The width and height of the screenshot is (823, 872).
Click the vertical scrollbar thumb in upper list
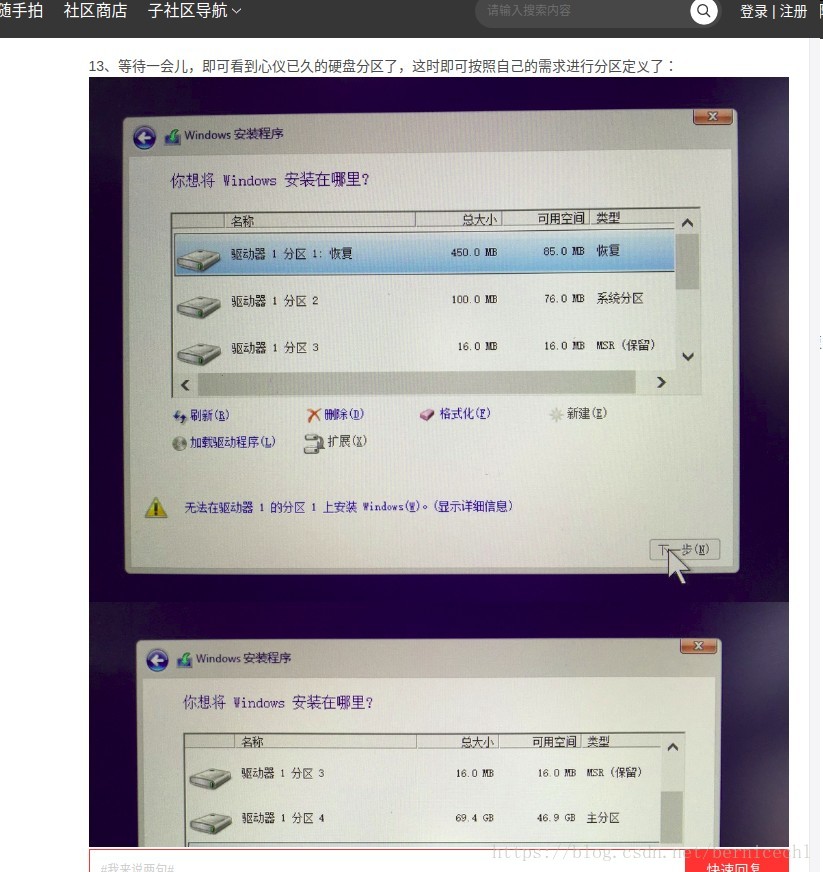click(687, 261)
